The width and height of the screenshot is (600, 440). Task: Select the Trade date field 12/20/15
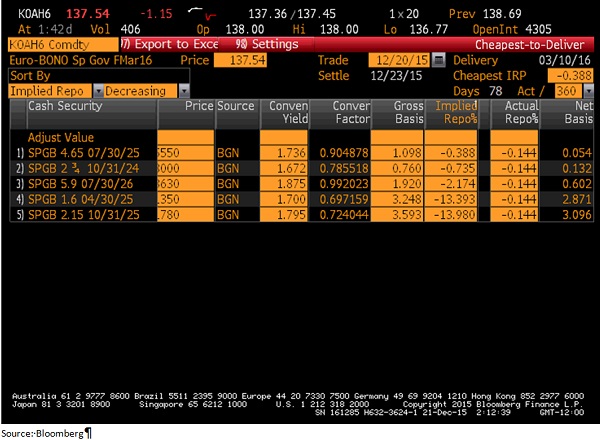click(x=397, y=61)
